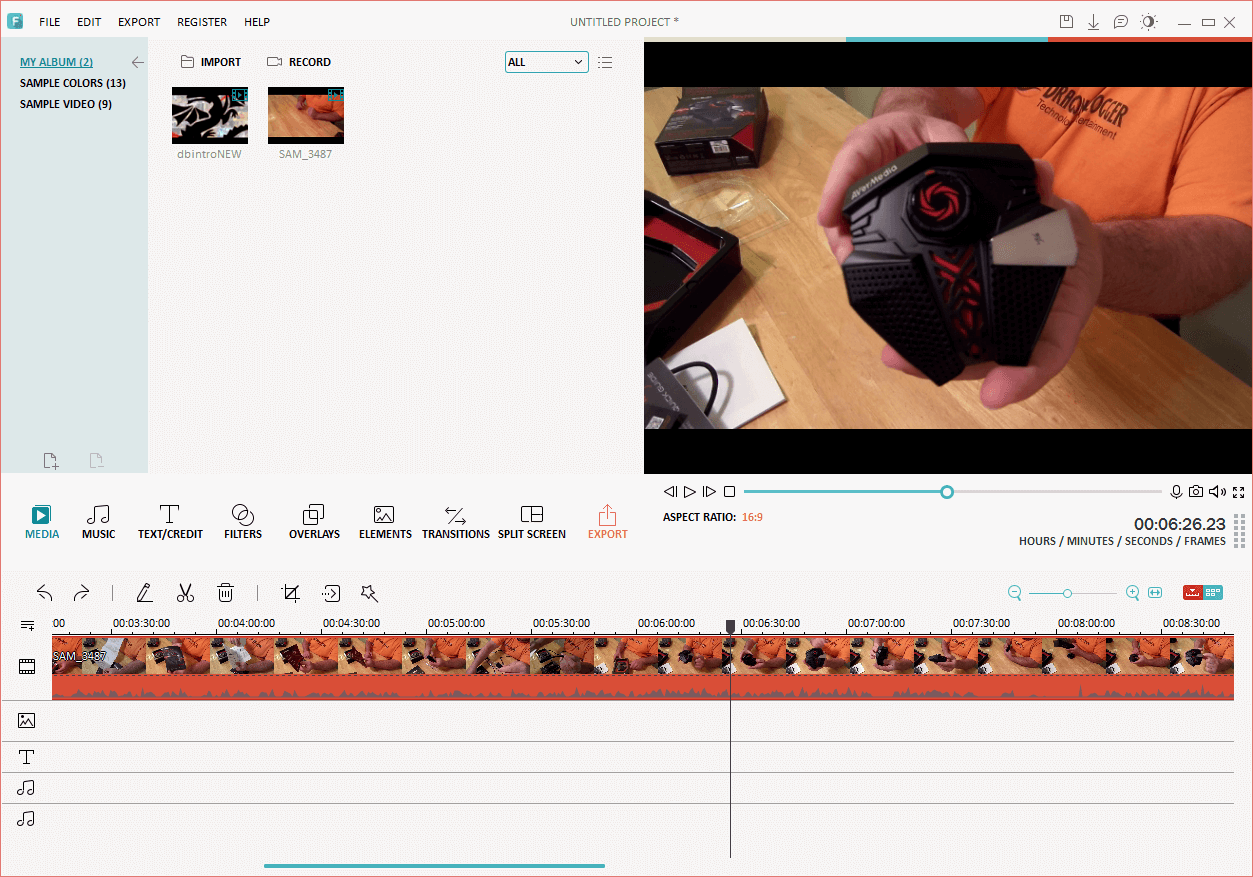The height and width of the screenshot is (877, 1253).
Task: Open the Export menu
Action: point(139,22)
